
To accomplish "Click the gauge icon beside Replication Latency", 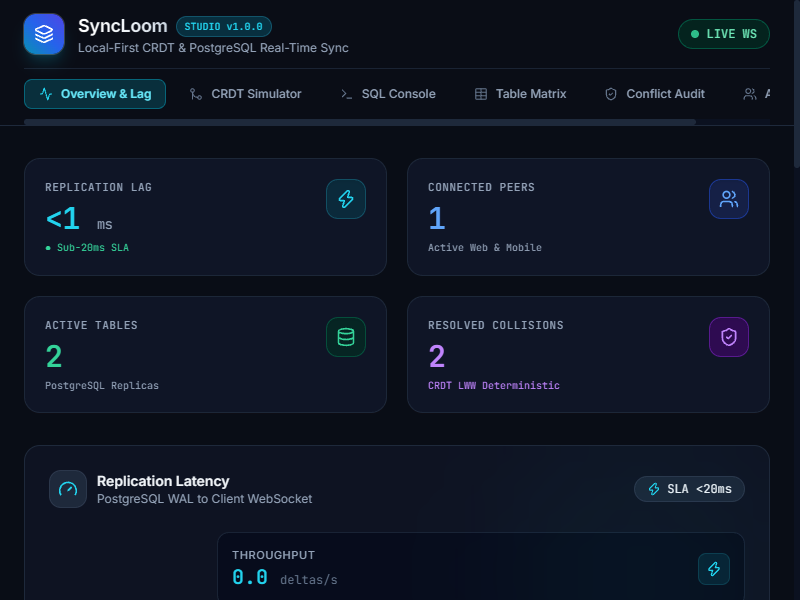I will [68, 489].
